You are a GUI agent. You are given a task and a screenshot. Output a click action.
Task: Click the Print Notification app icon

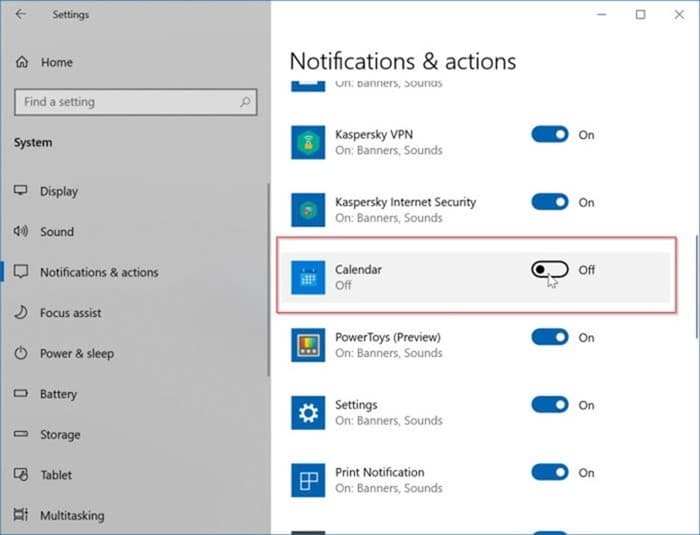click(x=308, y=480)
